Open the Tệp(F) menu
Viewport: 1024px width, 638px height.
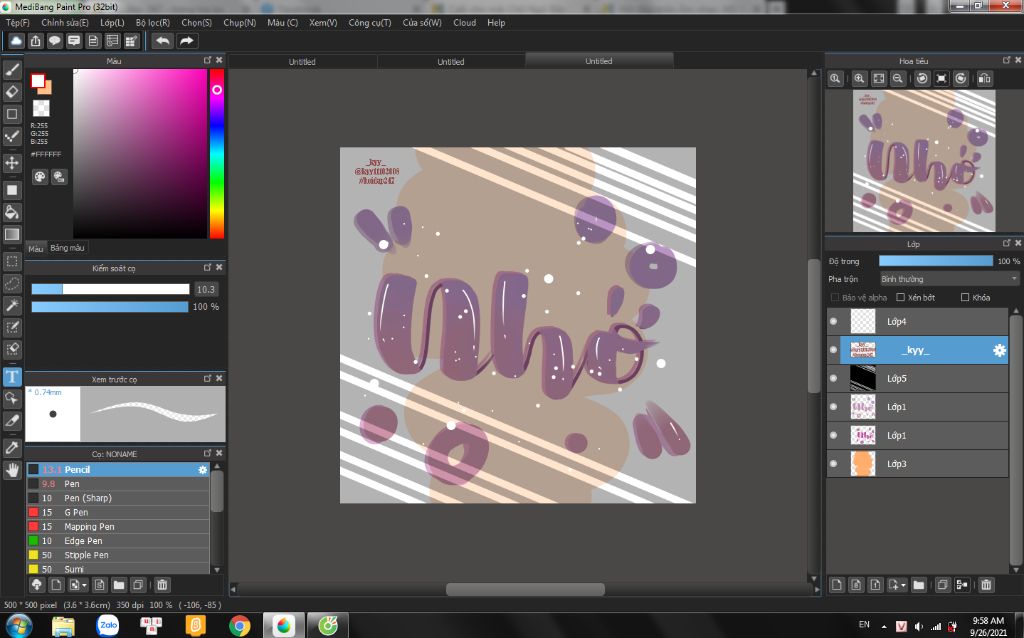tap(18, 22)
